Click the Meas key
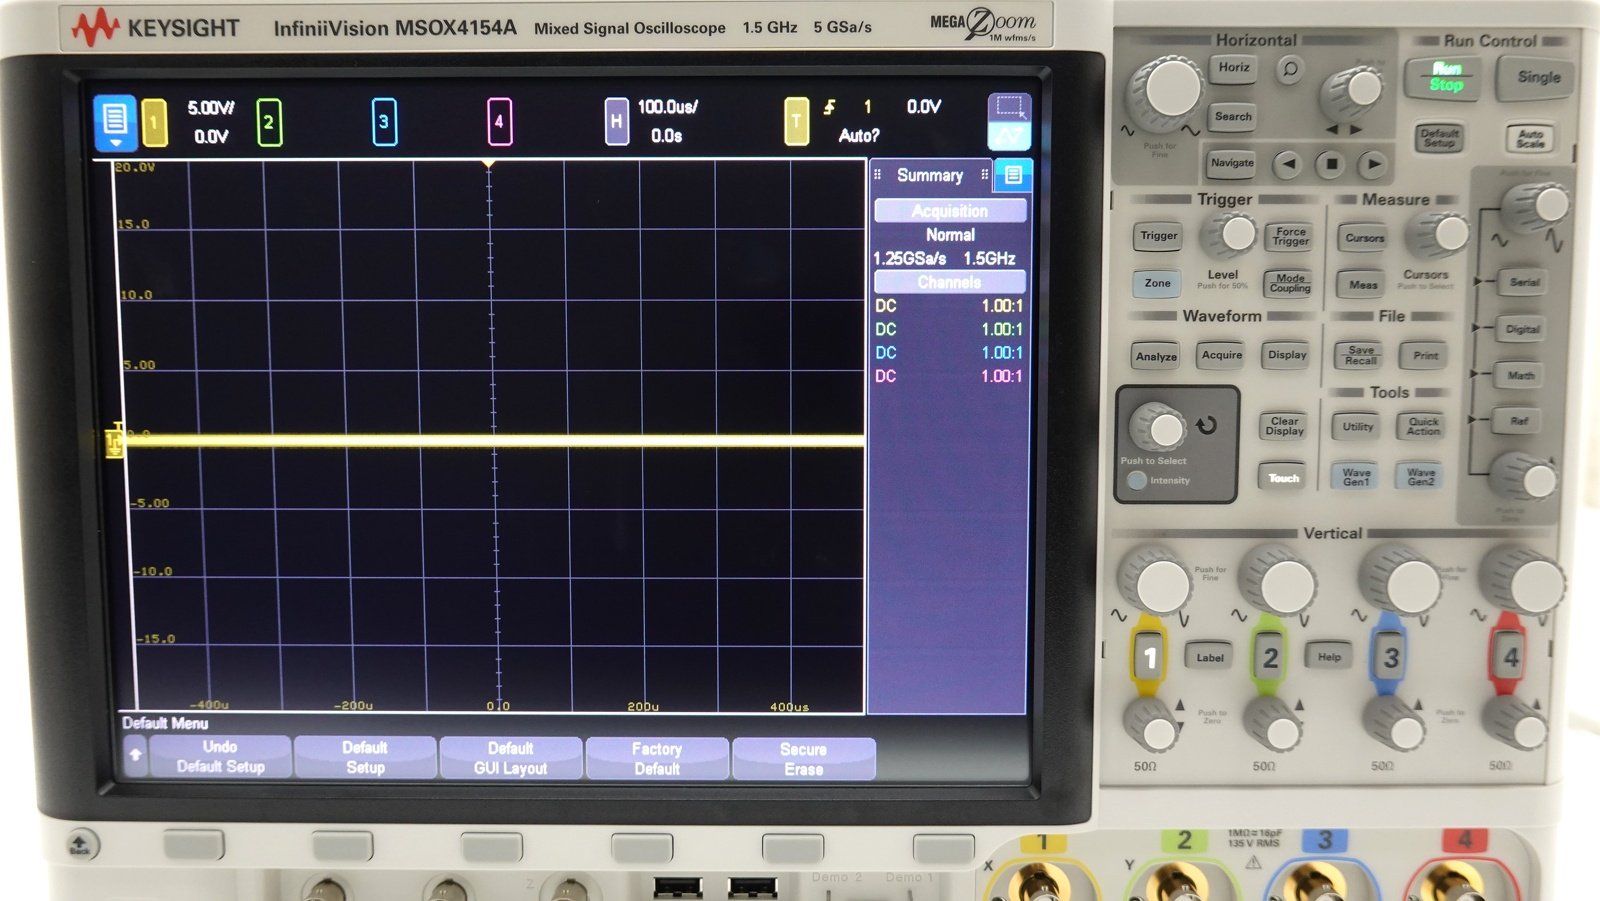This screenshot has height=901, width=1600. (x=1363, y=285)
